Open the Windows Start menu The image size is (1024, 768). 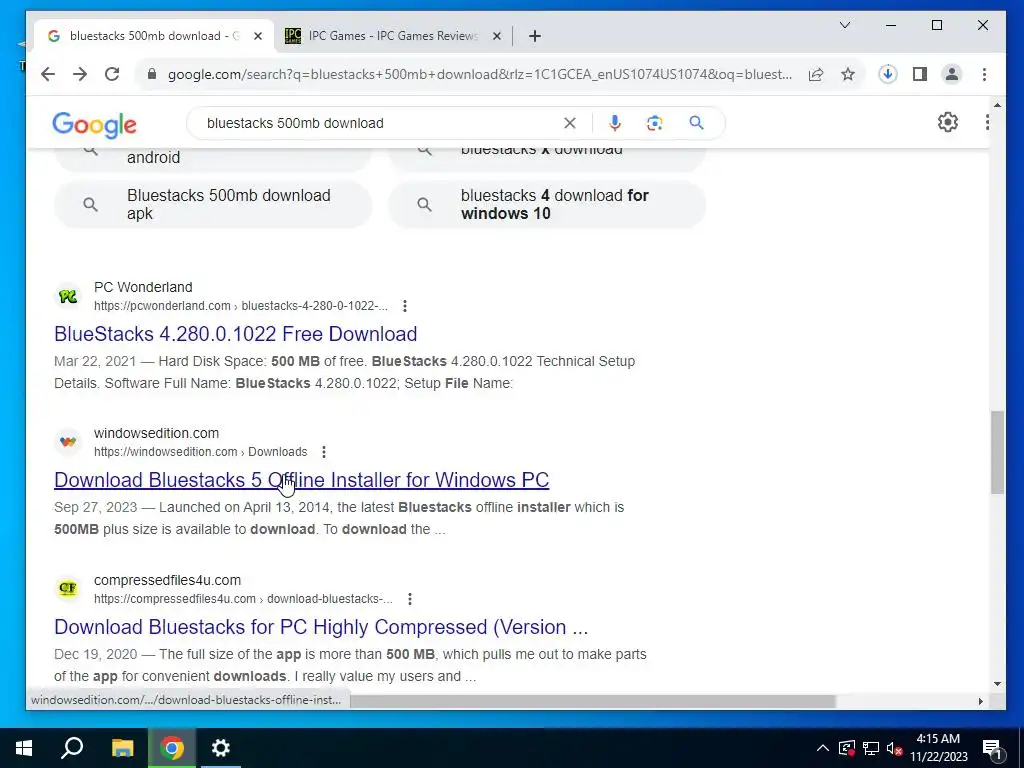[24, 748]
